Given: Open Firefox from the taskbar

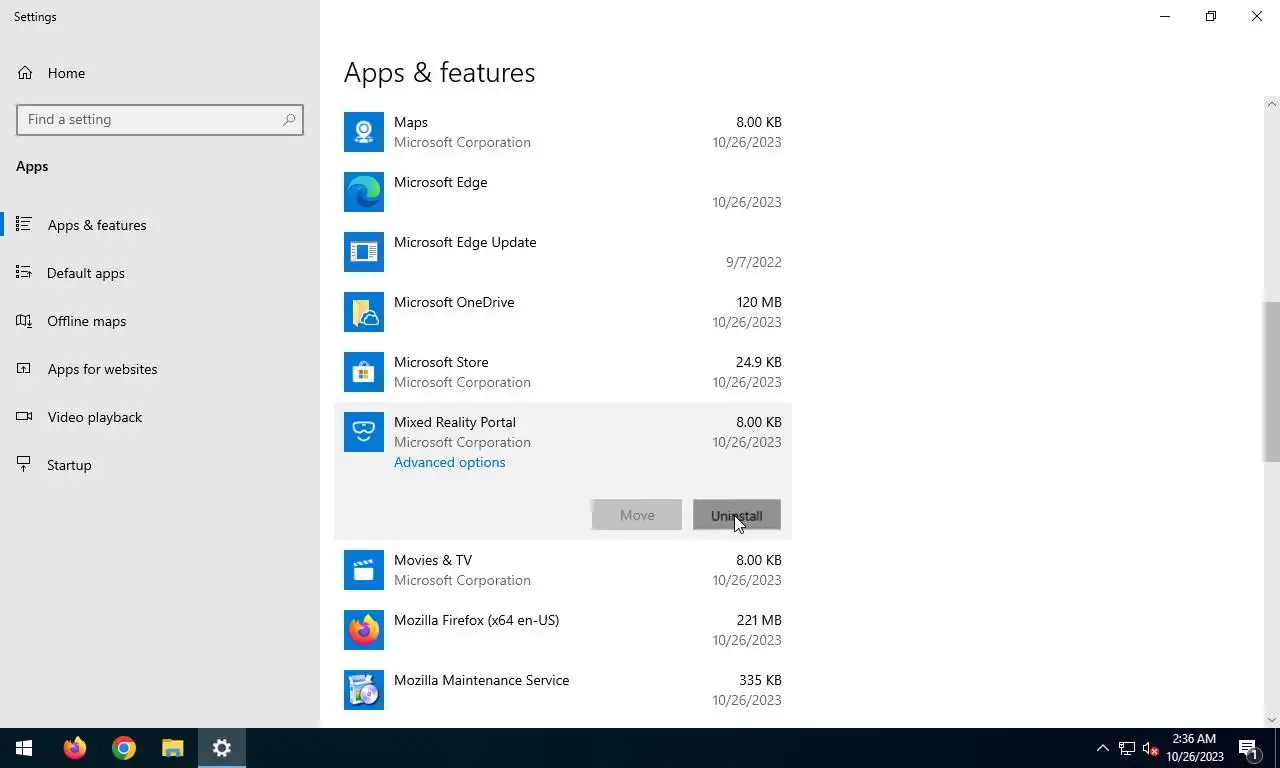Looking at the screenshot, I should 75,748.
